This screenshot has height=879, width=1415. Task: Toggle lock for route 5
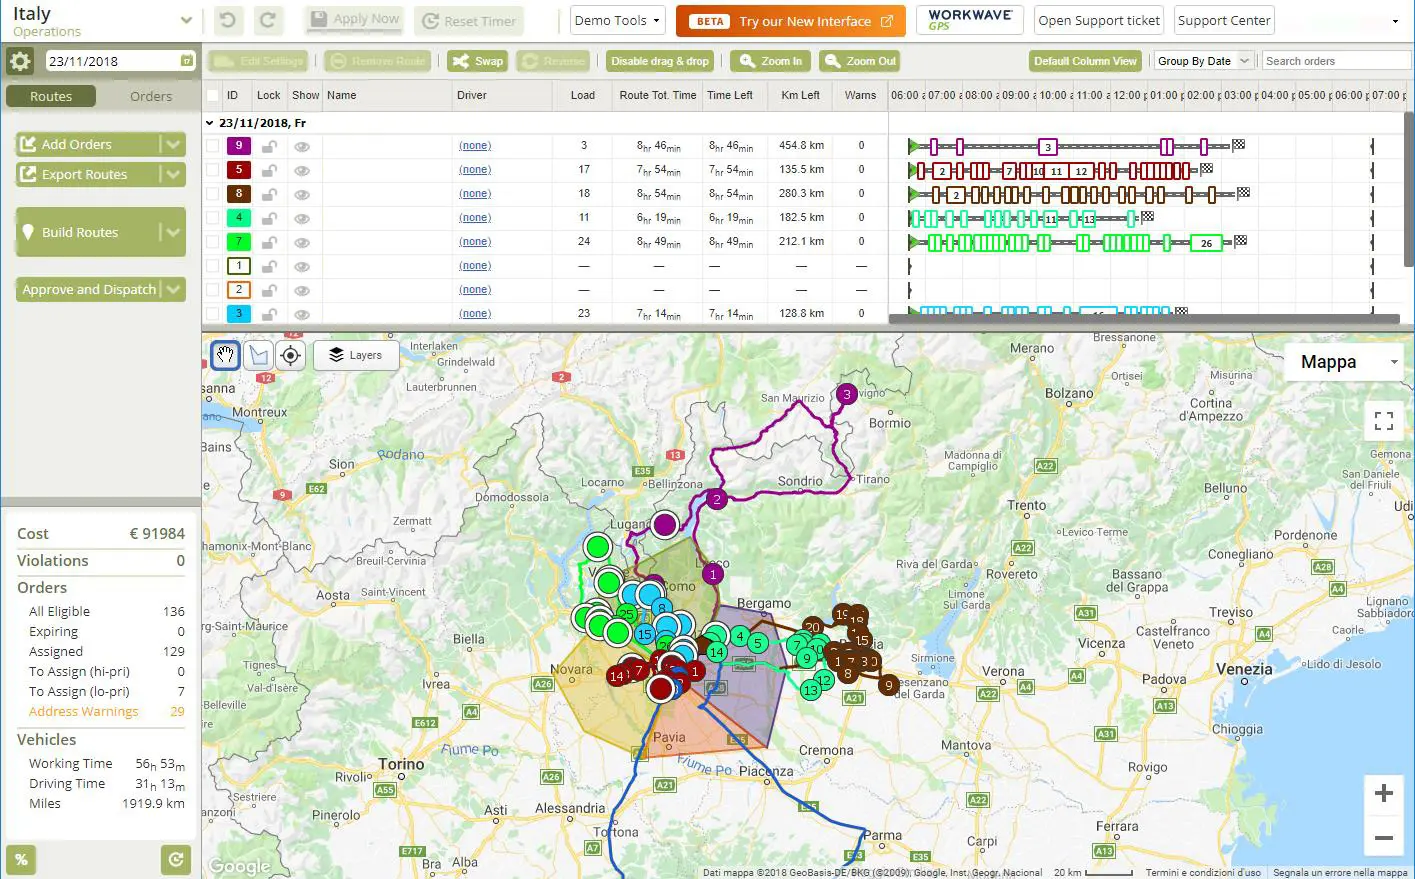[x=269, y=170]
